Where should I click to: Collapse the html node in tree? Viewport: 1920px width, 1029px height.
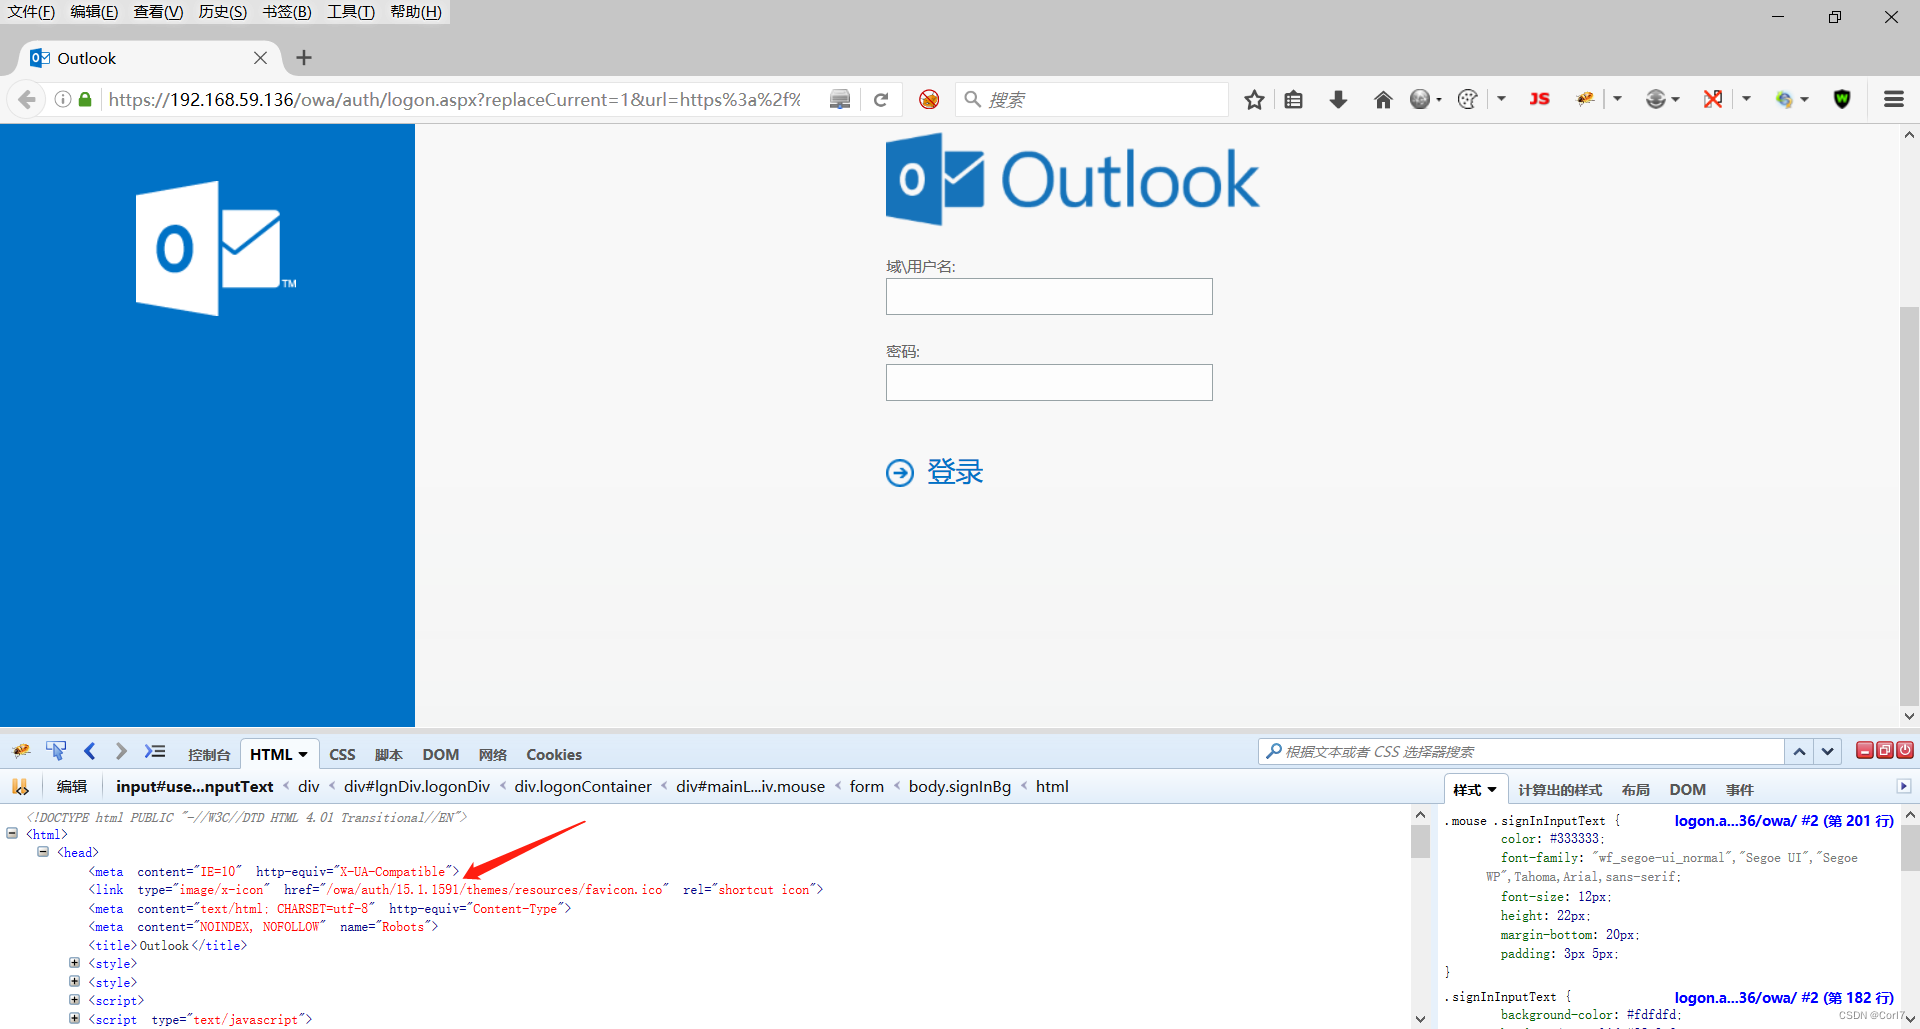point(12,833)
